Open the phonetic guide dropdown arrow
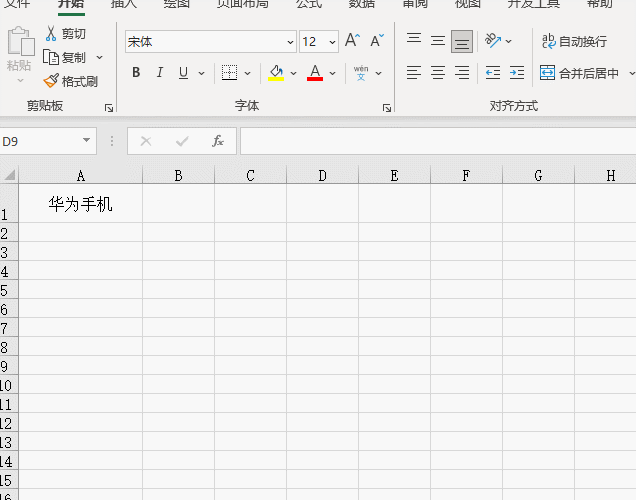636x500 pixels. coord(378,73)
